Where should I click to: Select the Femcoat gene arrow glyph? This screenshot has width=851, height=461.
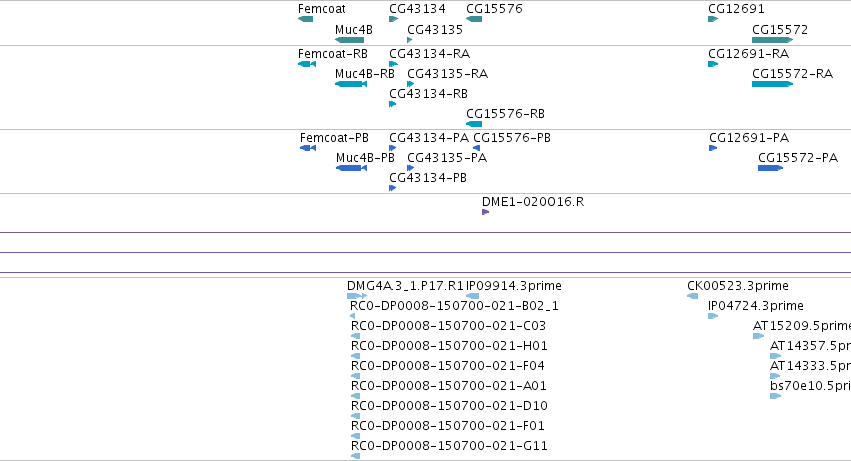(x=306, y=20)
